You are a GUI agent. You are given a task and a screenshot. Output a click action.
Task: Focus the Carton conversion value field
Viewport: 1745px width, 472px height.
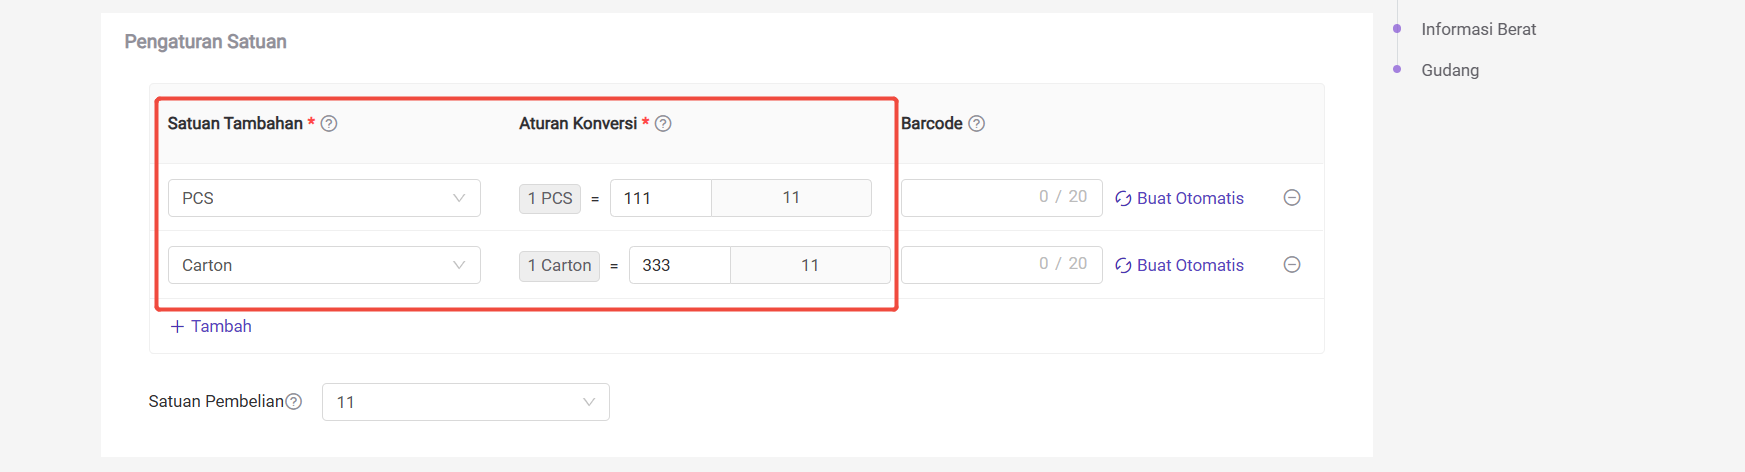(x=680, y=265)
